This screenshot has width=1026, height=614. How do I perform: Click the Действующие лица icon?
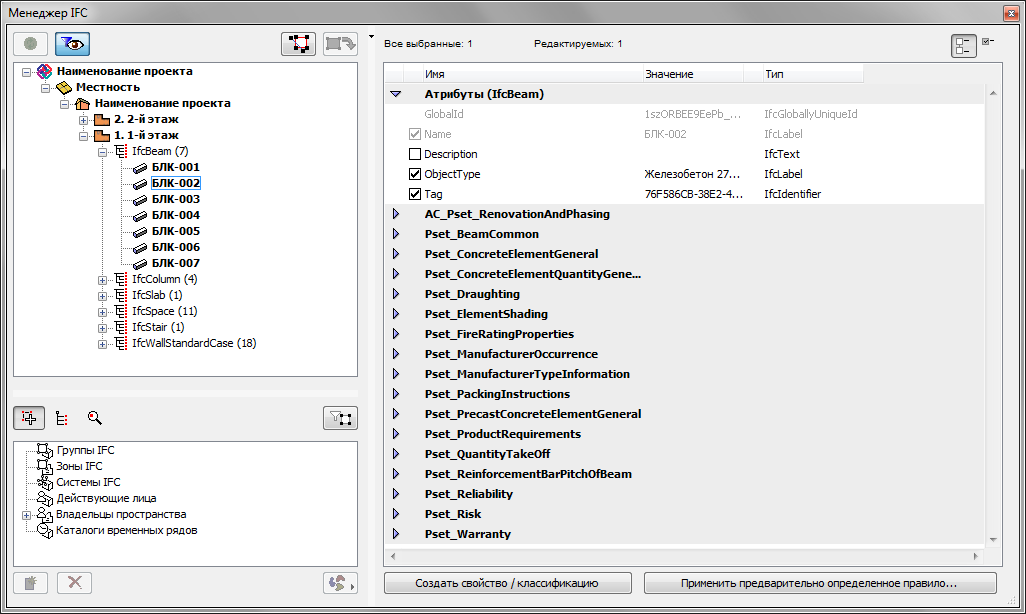coord(44,498)
